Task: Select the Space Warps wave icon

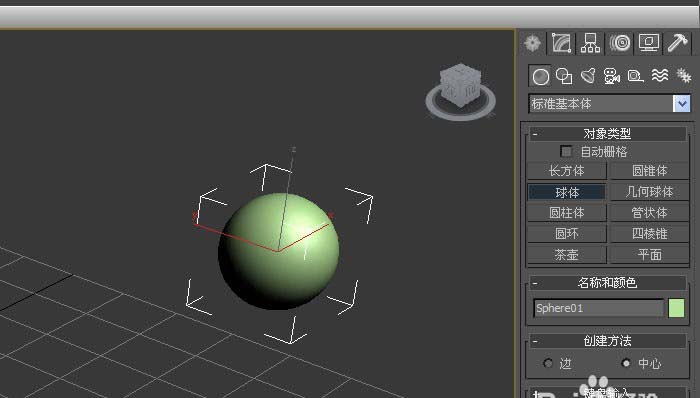Action: pyautogui.click(x=660, y=76)
